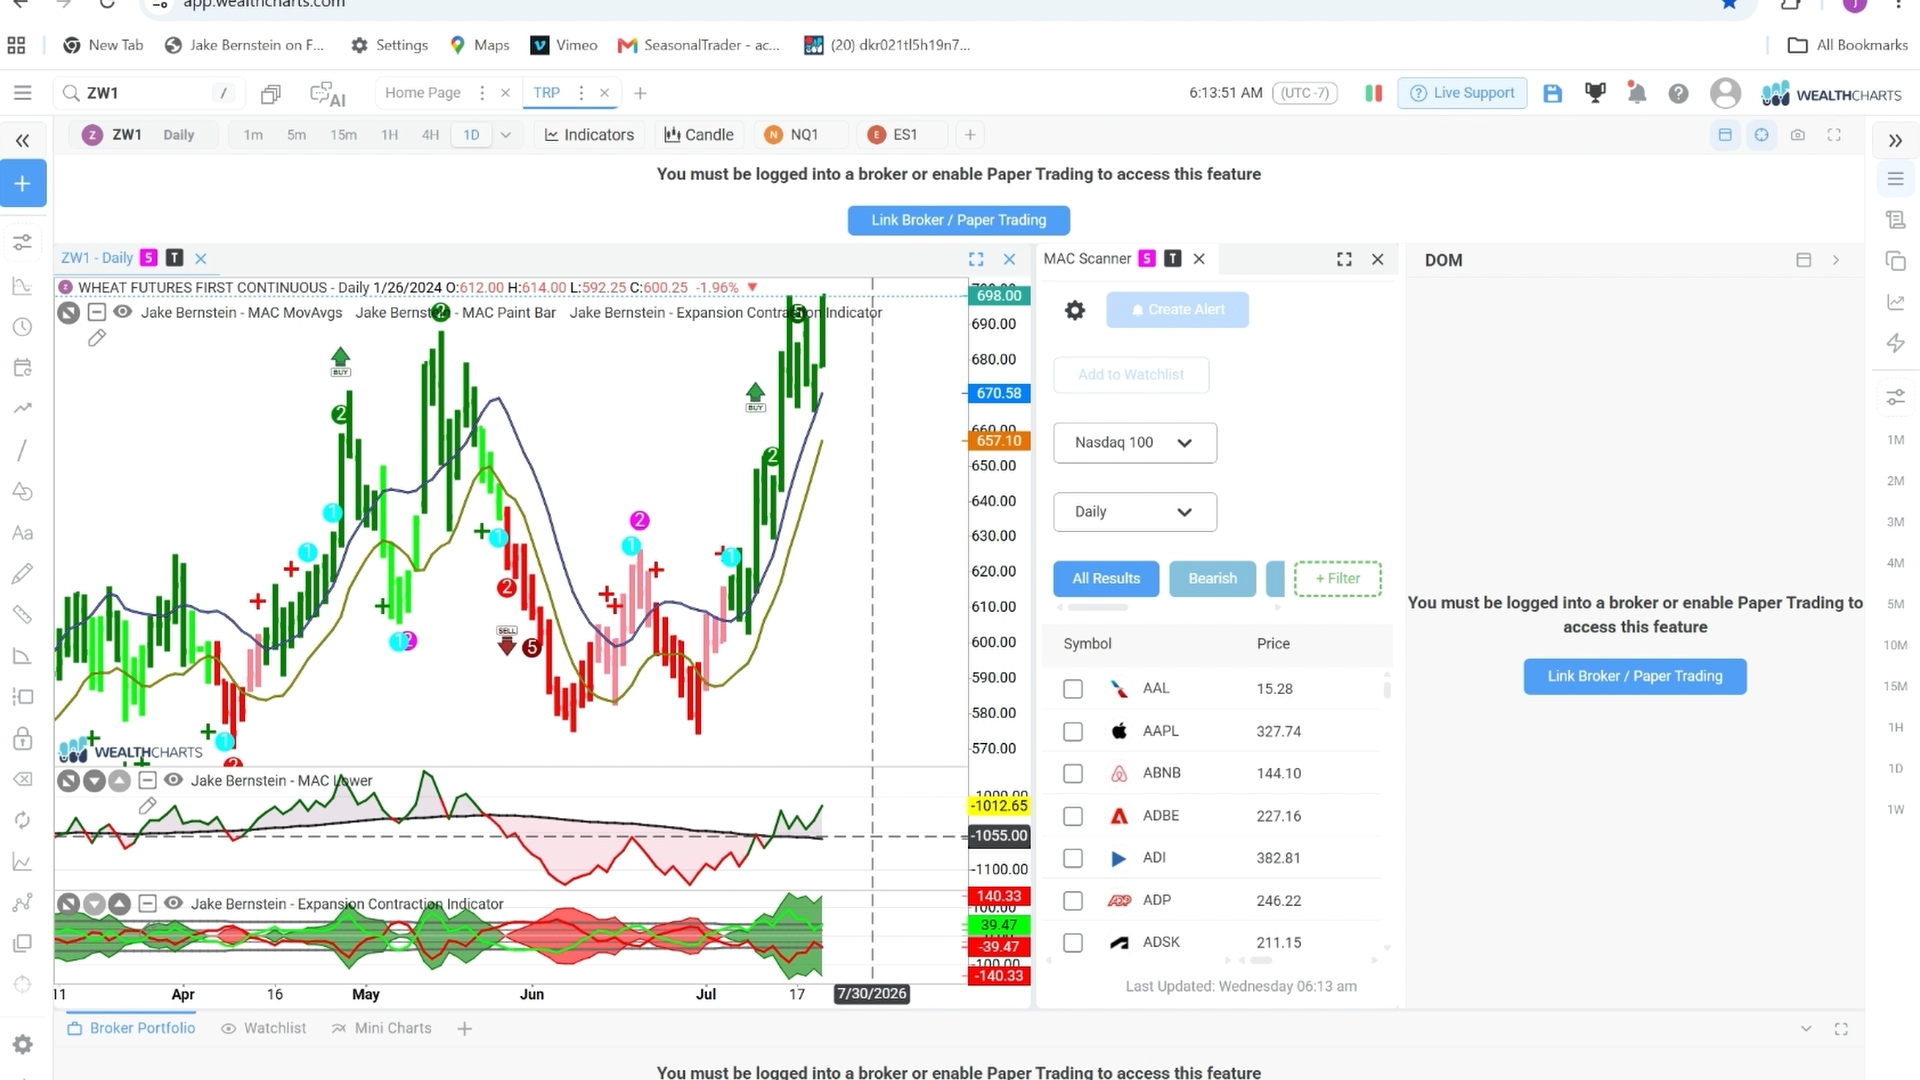Click the AI assistant icon beside search

click(x=328, y=94)
